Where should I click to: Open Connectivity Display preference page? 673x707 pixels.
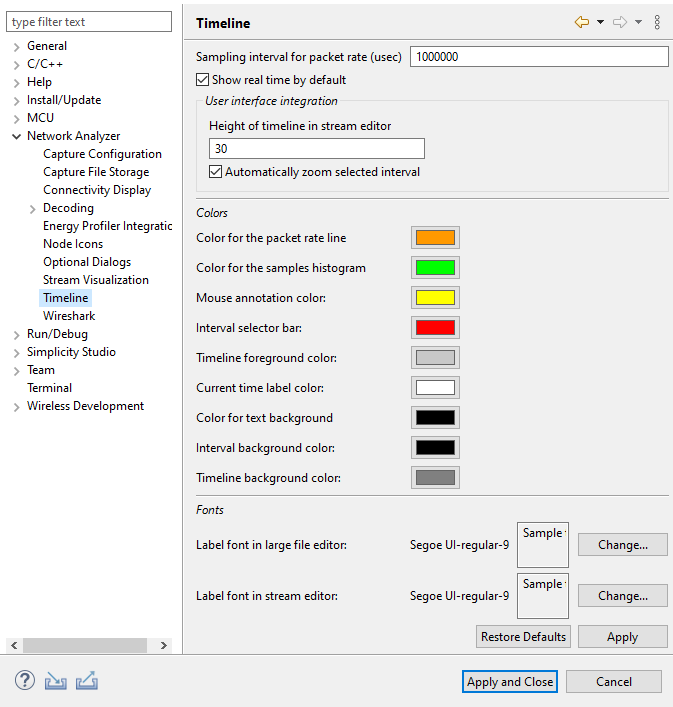[97, 190]
